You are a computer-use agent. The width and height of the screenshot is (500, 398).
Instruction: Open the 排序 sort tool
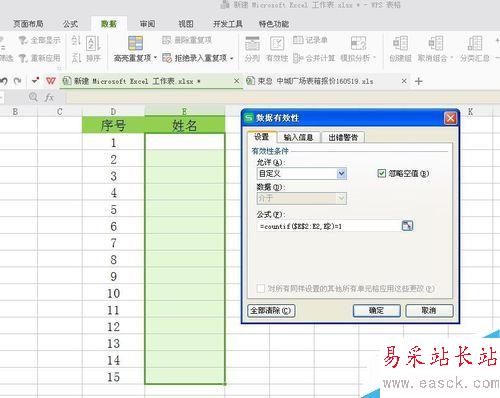pos(93,49)
